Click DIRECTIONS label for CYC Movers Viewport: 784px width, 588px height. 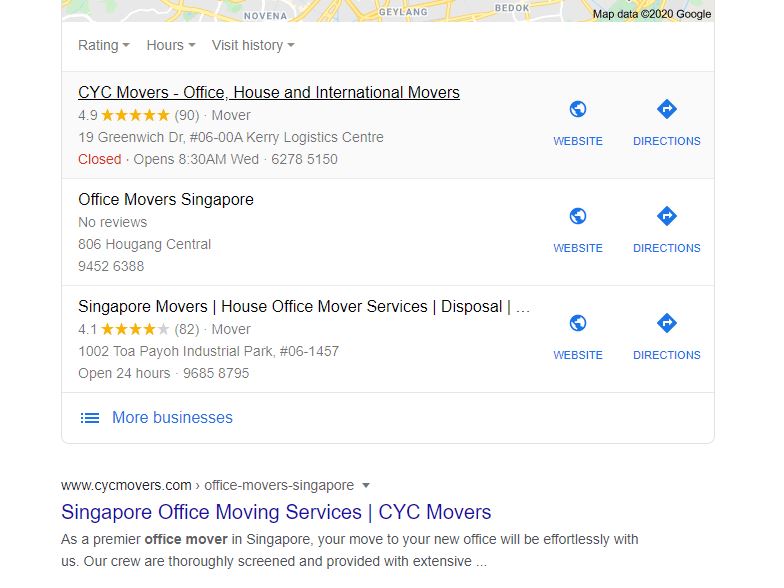click(667, 142)
